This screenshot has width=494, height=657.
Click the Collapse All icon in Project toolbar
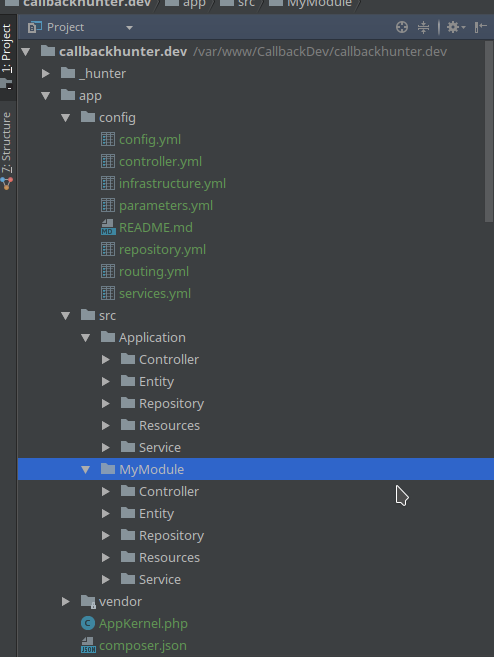coord(424,27)
